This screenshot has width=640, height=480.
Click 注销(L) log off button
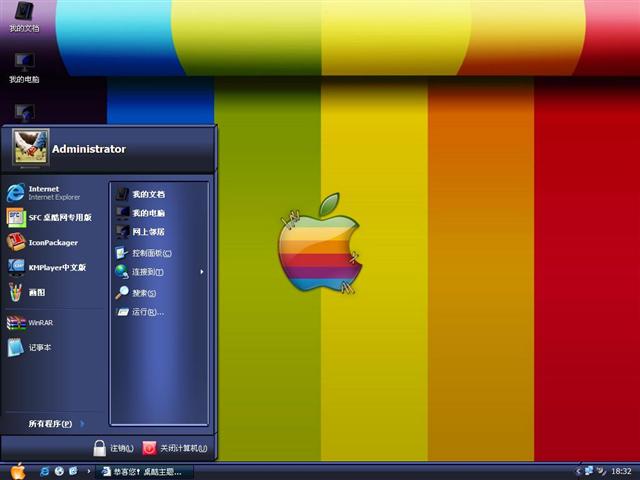pos(113,448)
